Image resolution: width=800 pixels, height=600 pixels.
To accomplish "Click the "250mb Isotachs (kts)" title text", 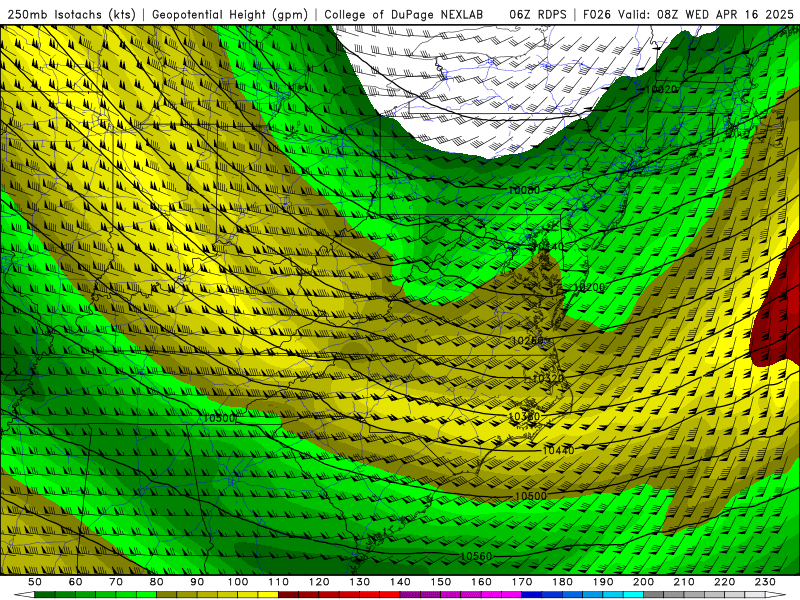I will [x=71, y=14].
